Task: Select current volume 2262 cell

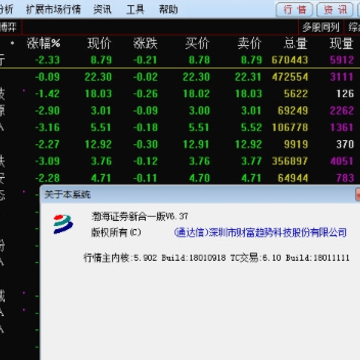Action: pos(342,111)
